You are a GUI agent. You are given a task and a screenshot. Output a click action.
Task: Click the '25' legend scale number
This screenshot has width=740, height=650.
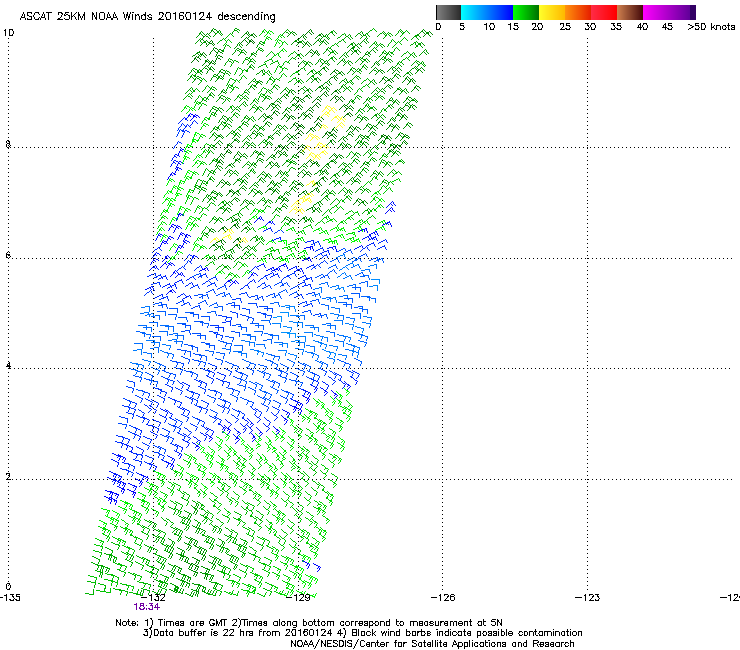565,27
